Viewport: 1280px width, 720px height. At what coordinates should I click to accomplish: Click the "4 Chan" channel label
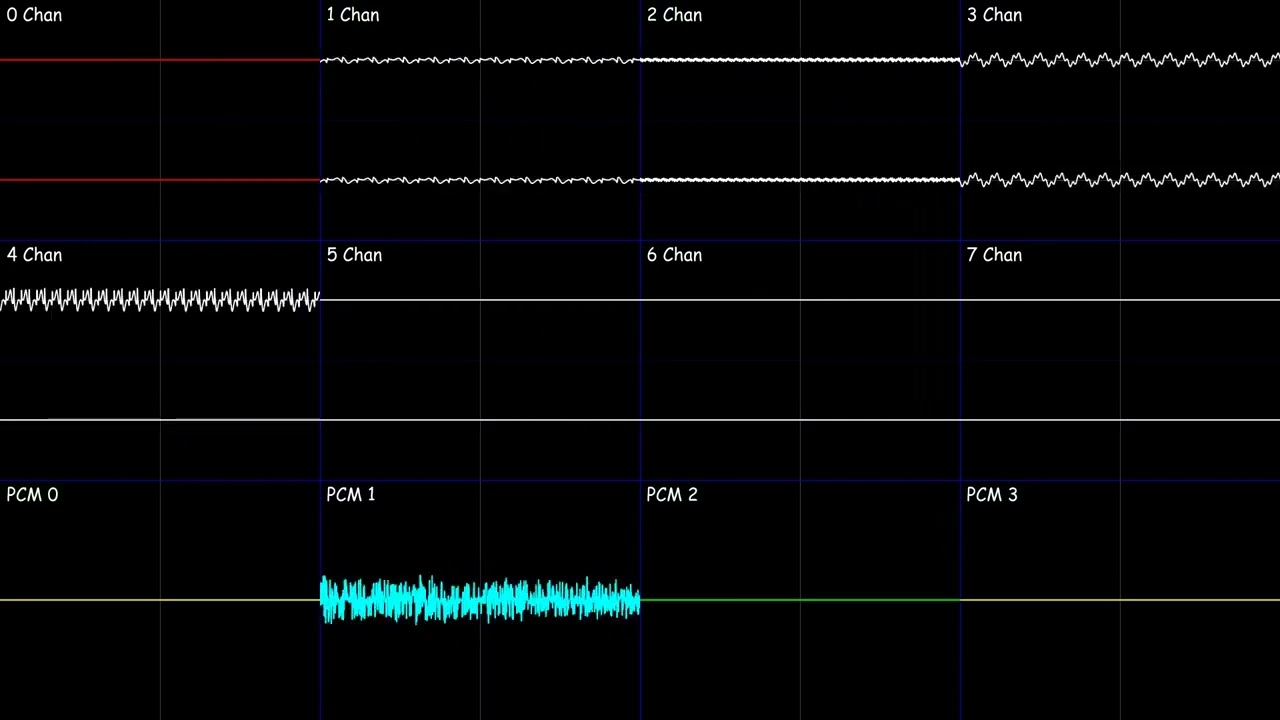(x=34, y=255)
